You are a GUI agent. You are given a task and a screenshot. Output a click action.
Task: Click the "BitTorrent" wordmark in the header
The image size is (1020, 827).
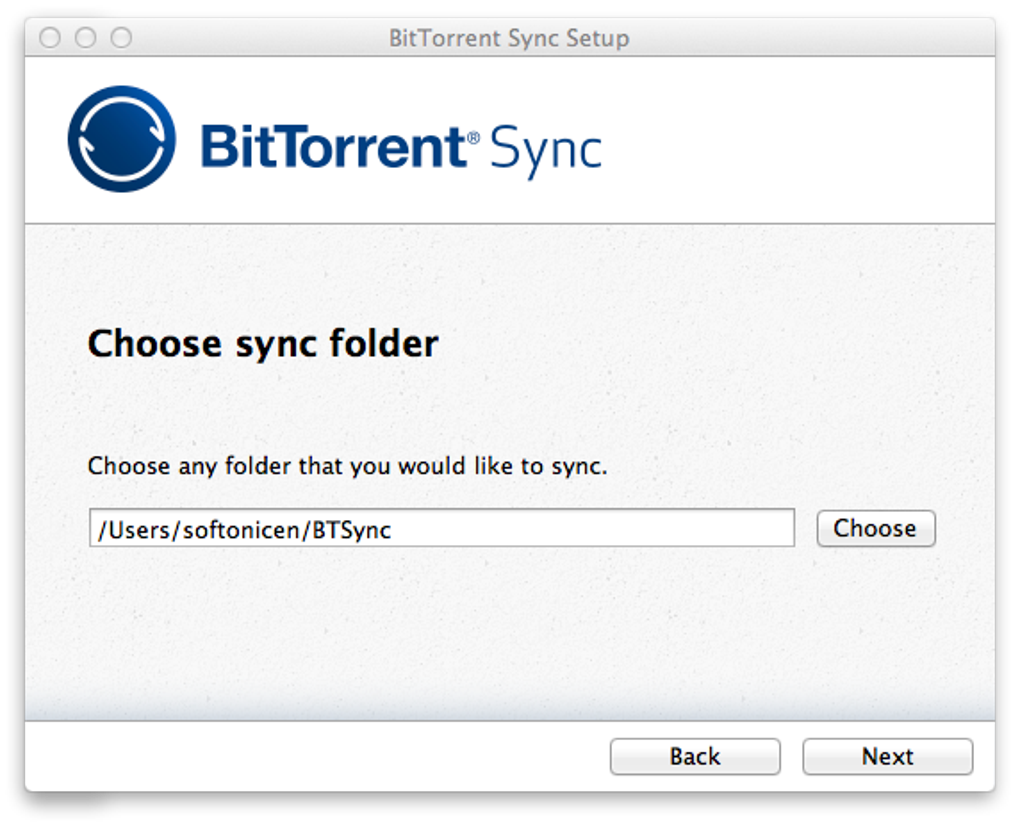[x=333, y=147]
